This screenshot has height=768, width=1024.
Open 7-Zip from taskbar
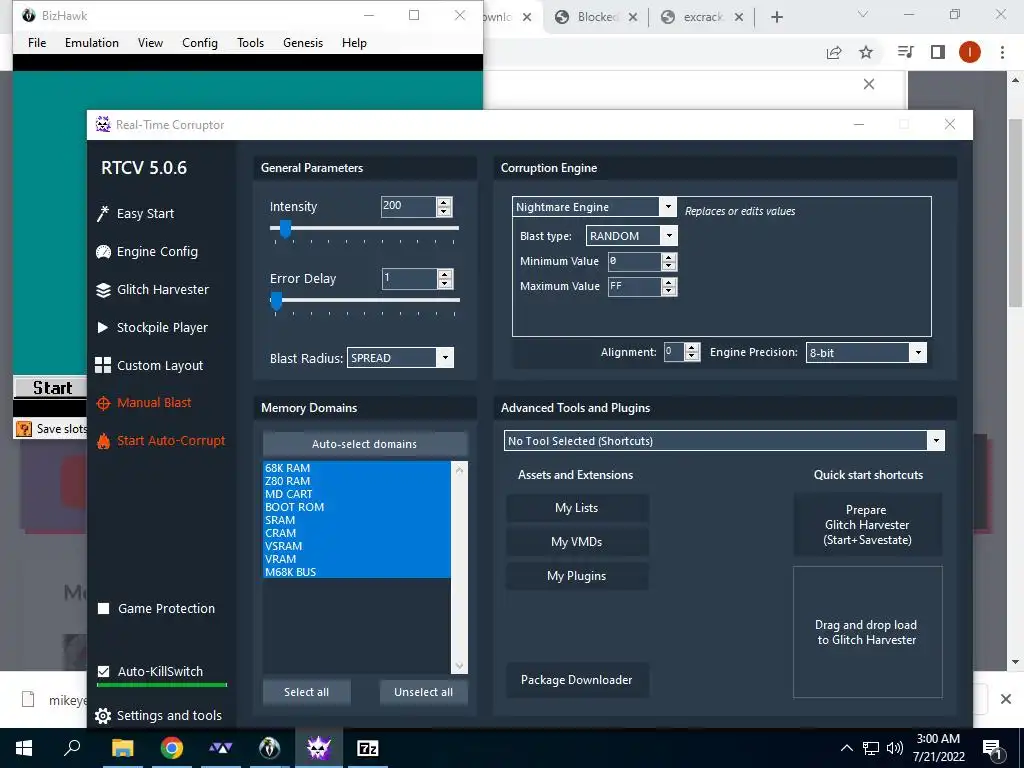click(x=368, y=748)
